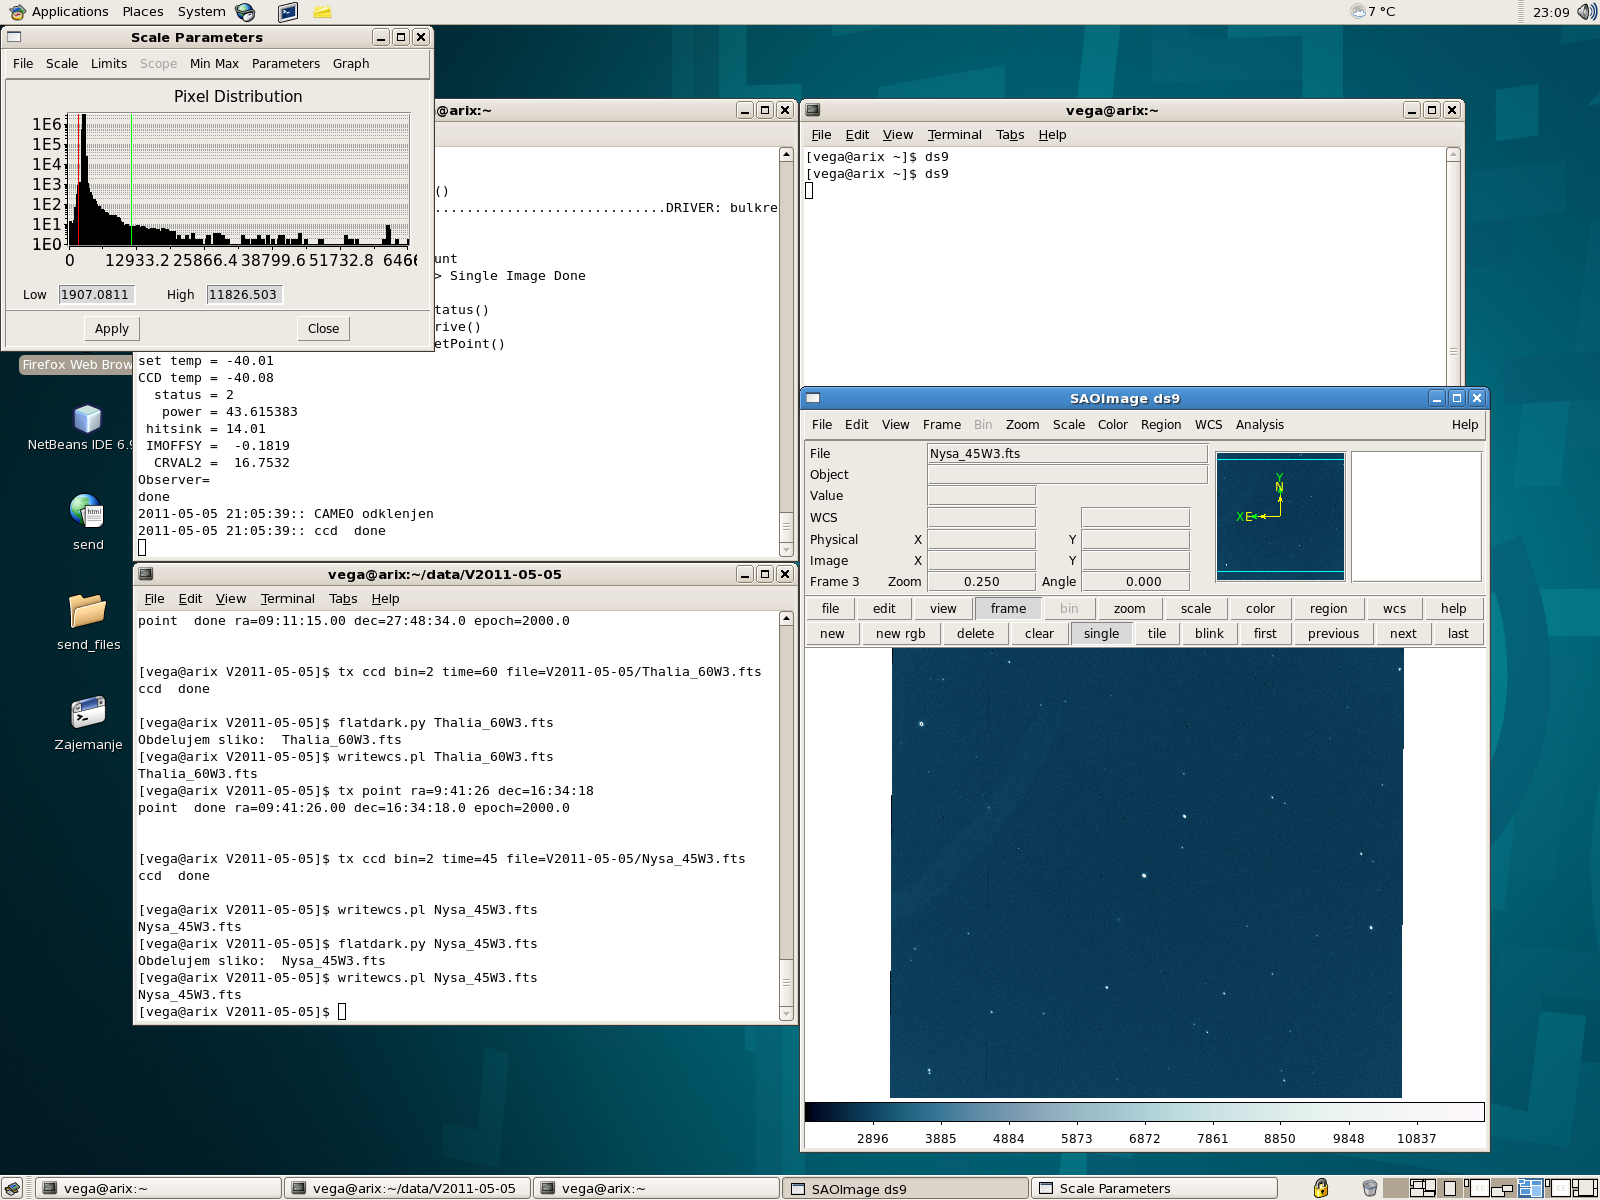Select the region button group in ds9 buttonbar

click(x=1328, y=608)
